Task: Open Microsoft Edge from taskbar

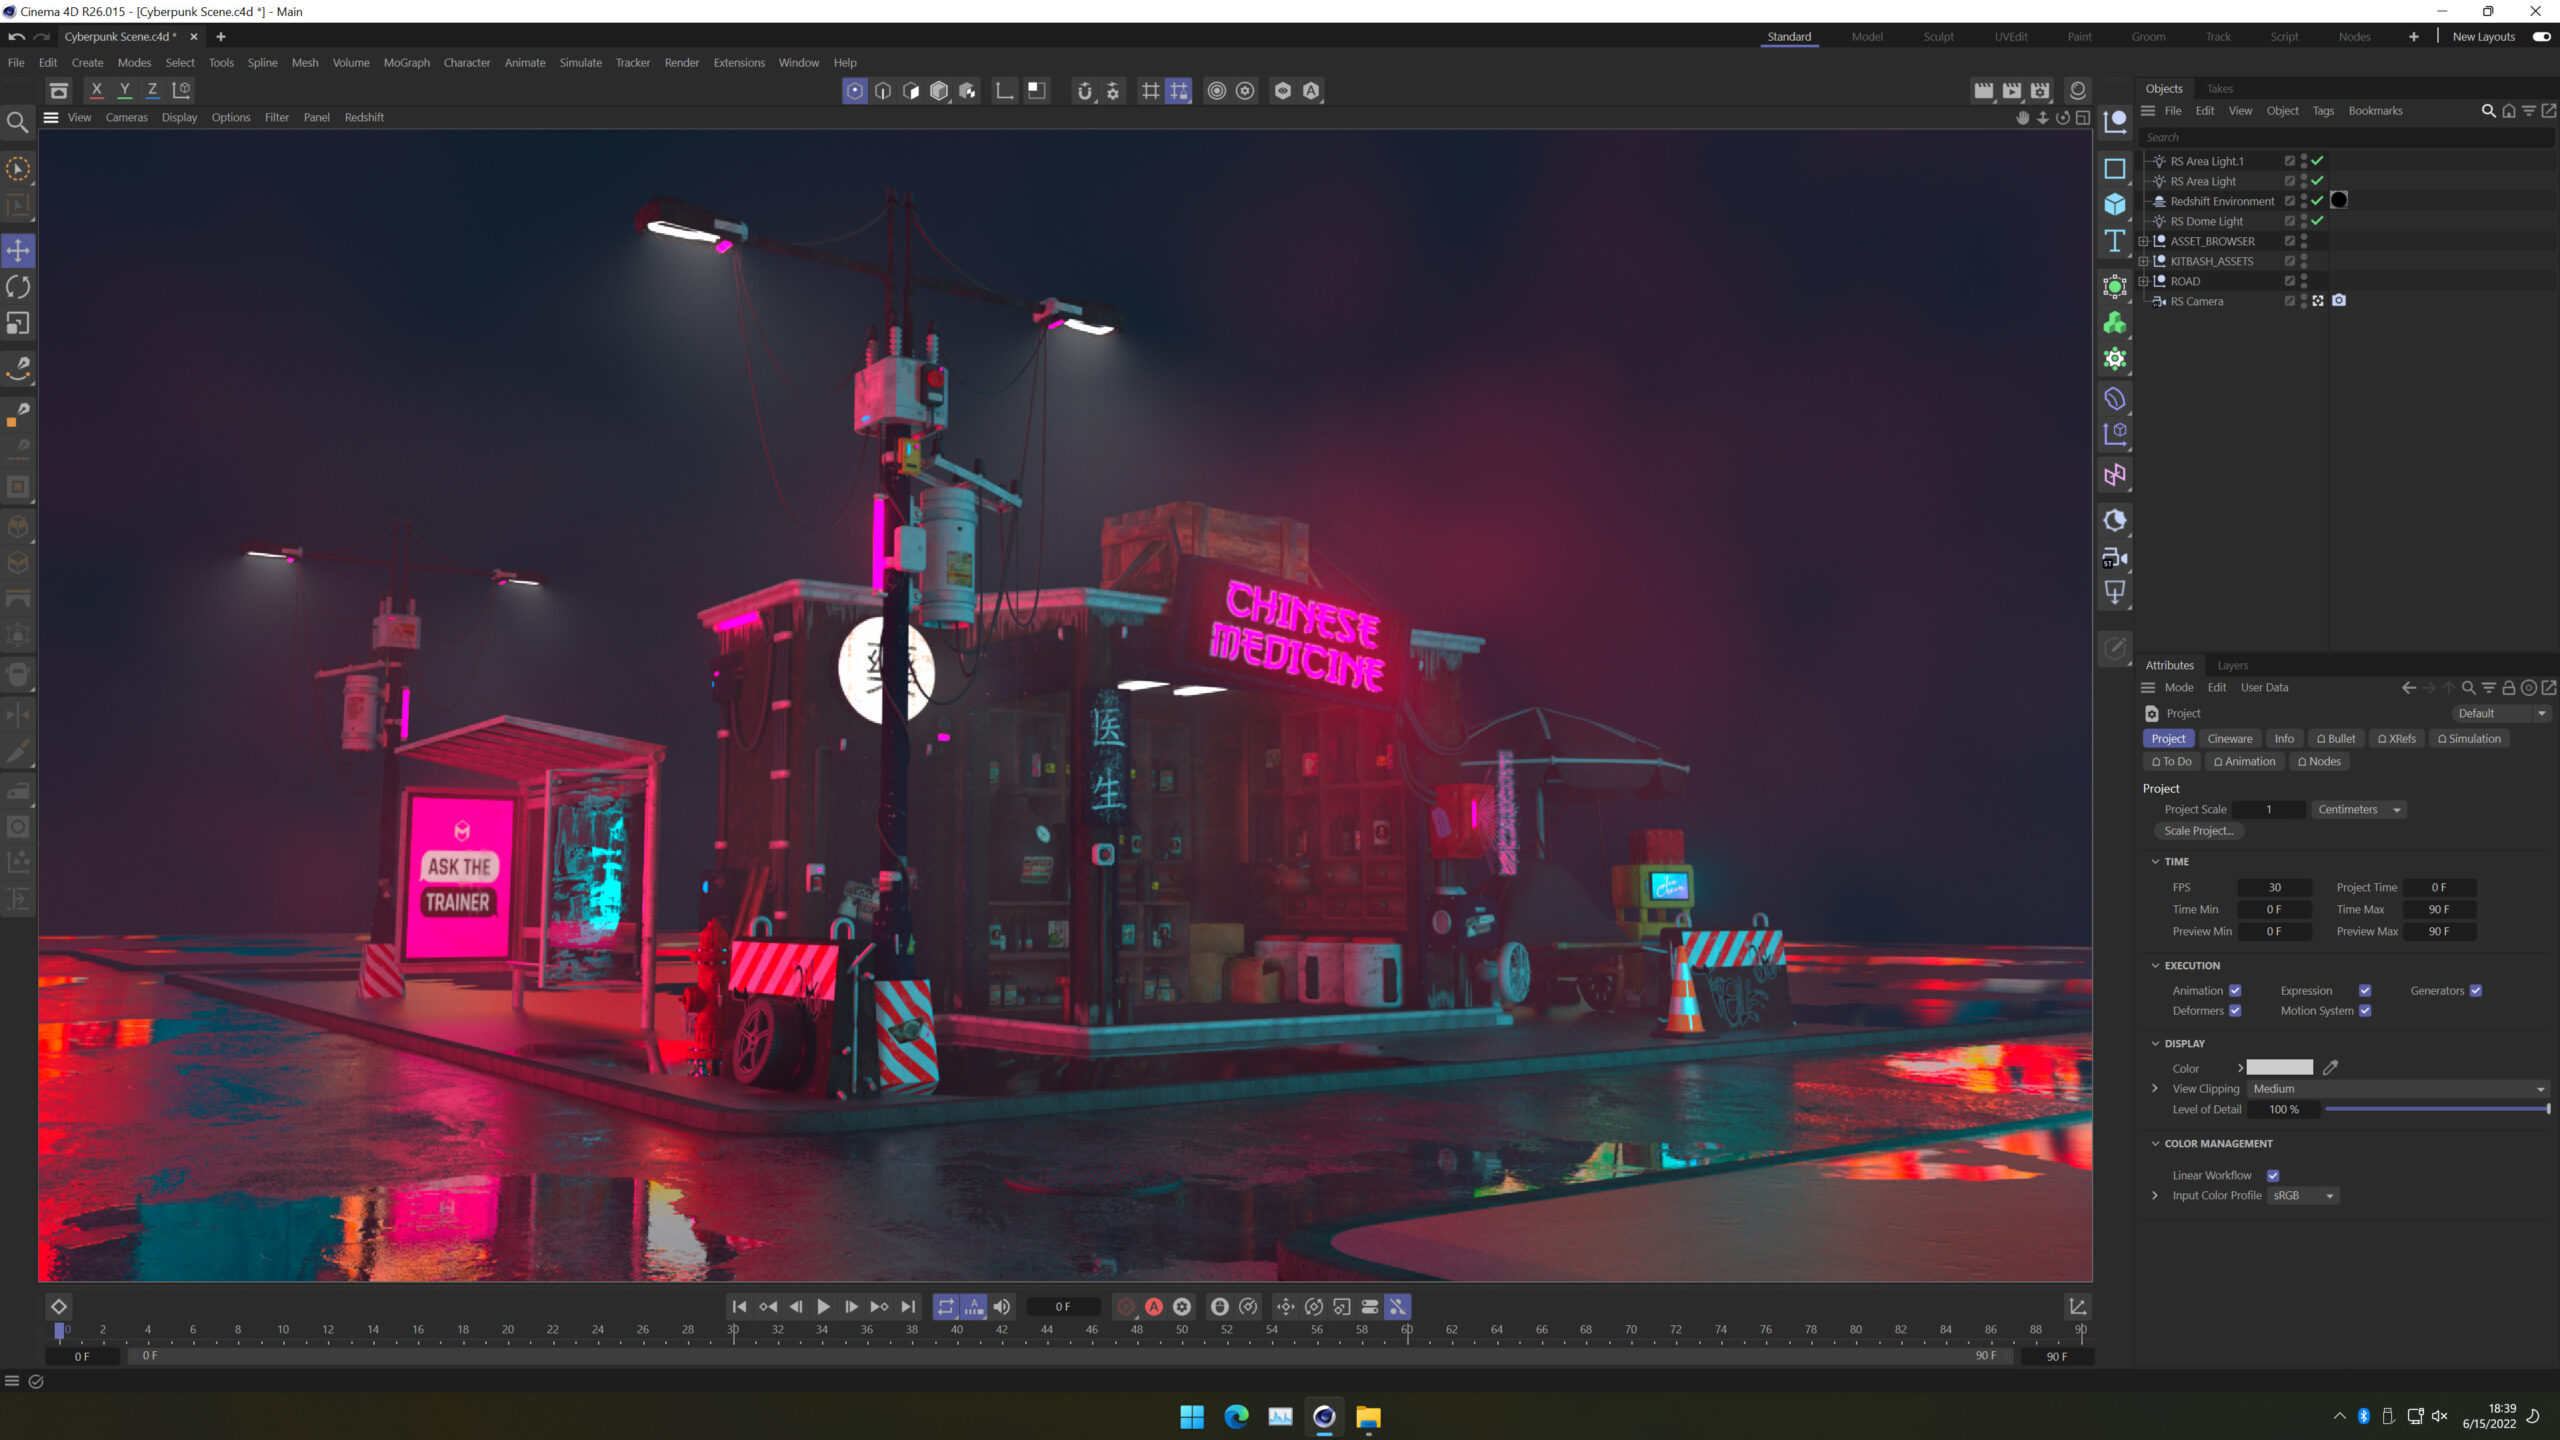Action: tap(1236, 1416)
